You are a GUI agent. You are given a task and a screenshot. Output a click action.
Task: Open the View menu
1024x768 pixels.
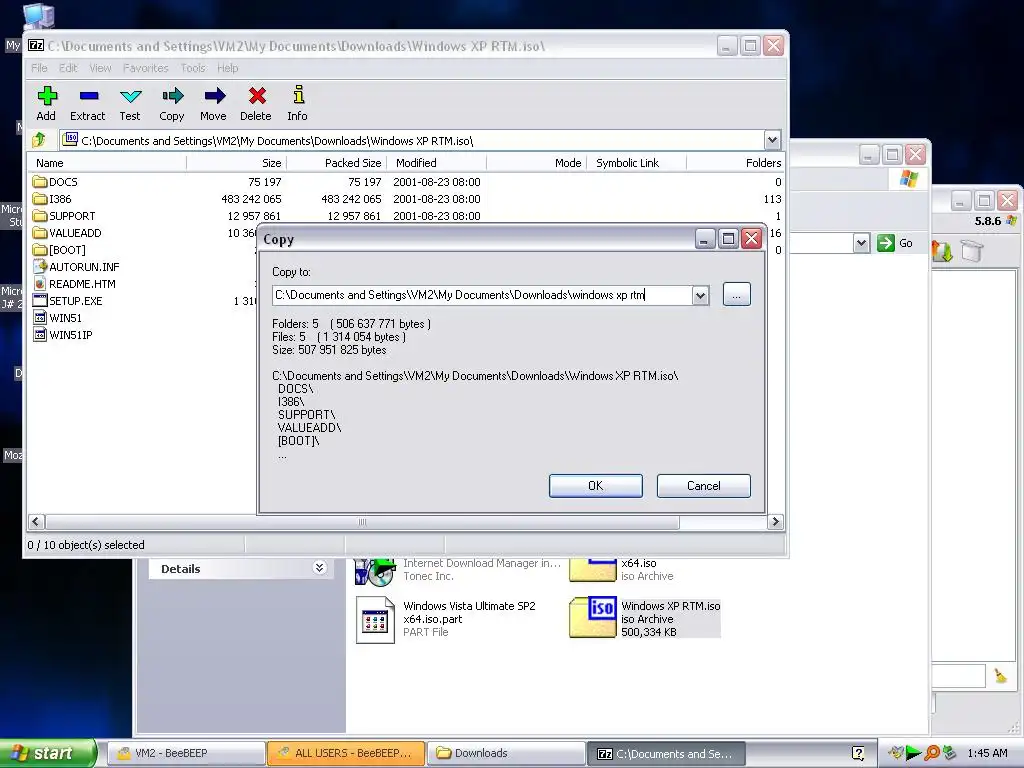100,68
